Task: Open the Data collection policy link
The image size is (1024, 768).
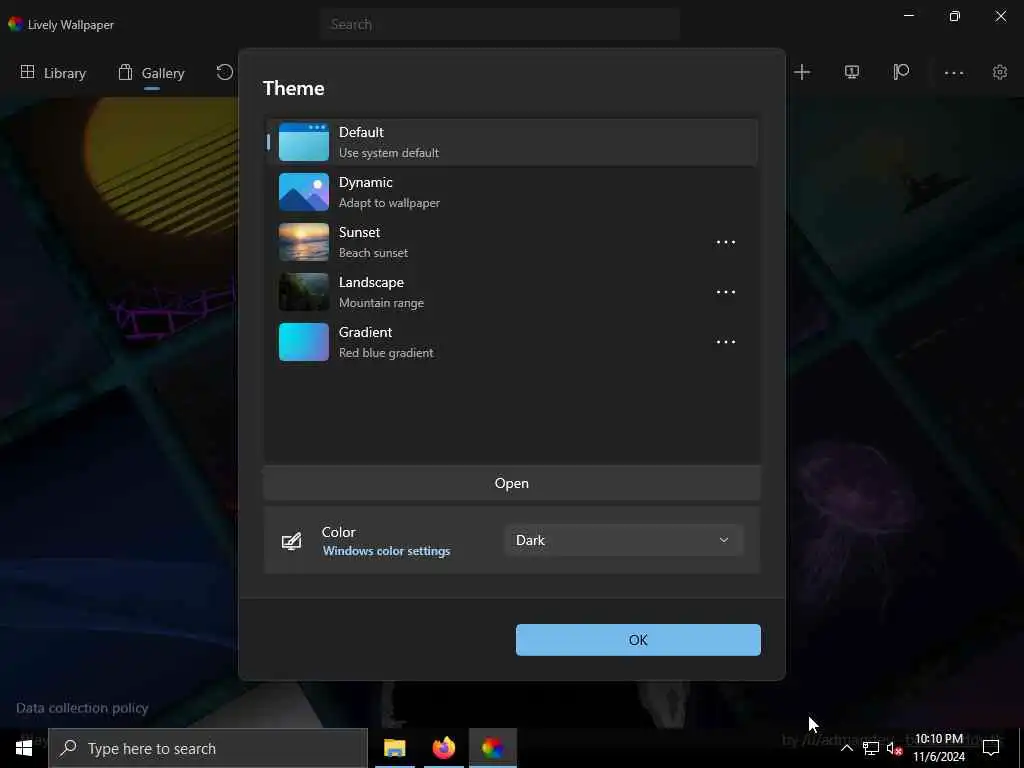Action: coord(82,708)
